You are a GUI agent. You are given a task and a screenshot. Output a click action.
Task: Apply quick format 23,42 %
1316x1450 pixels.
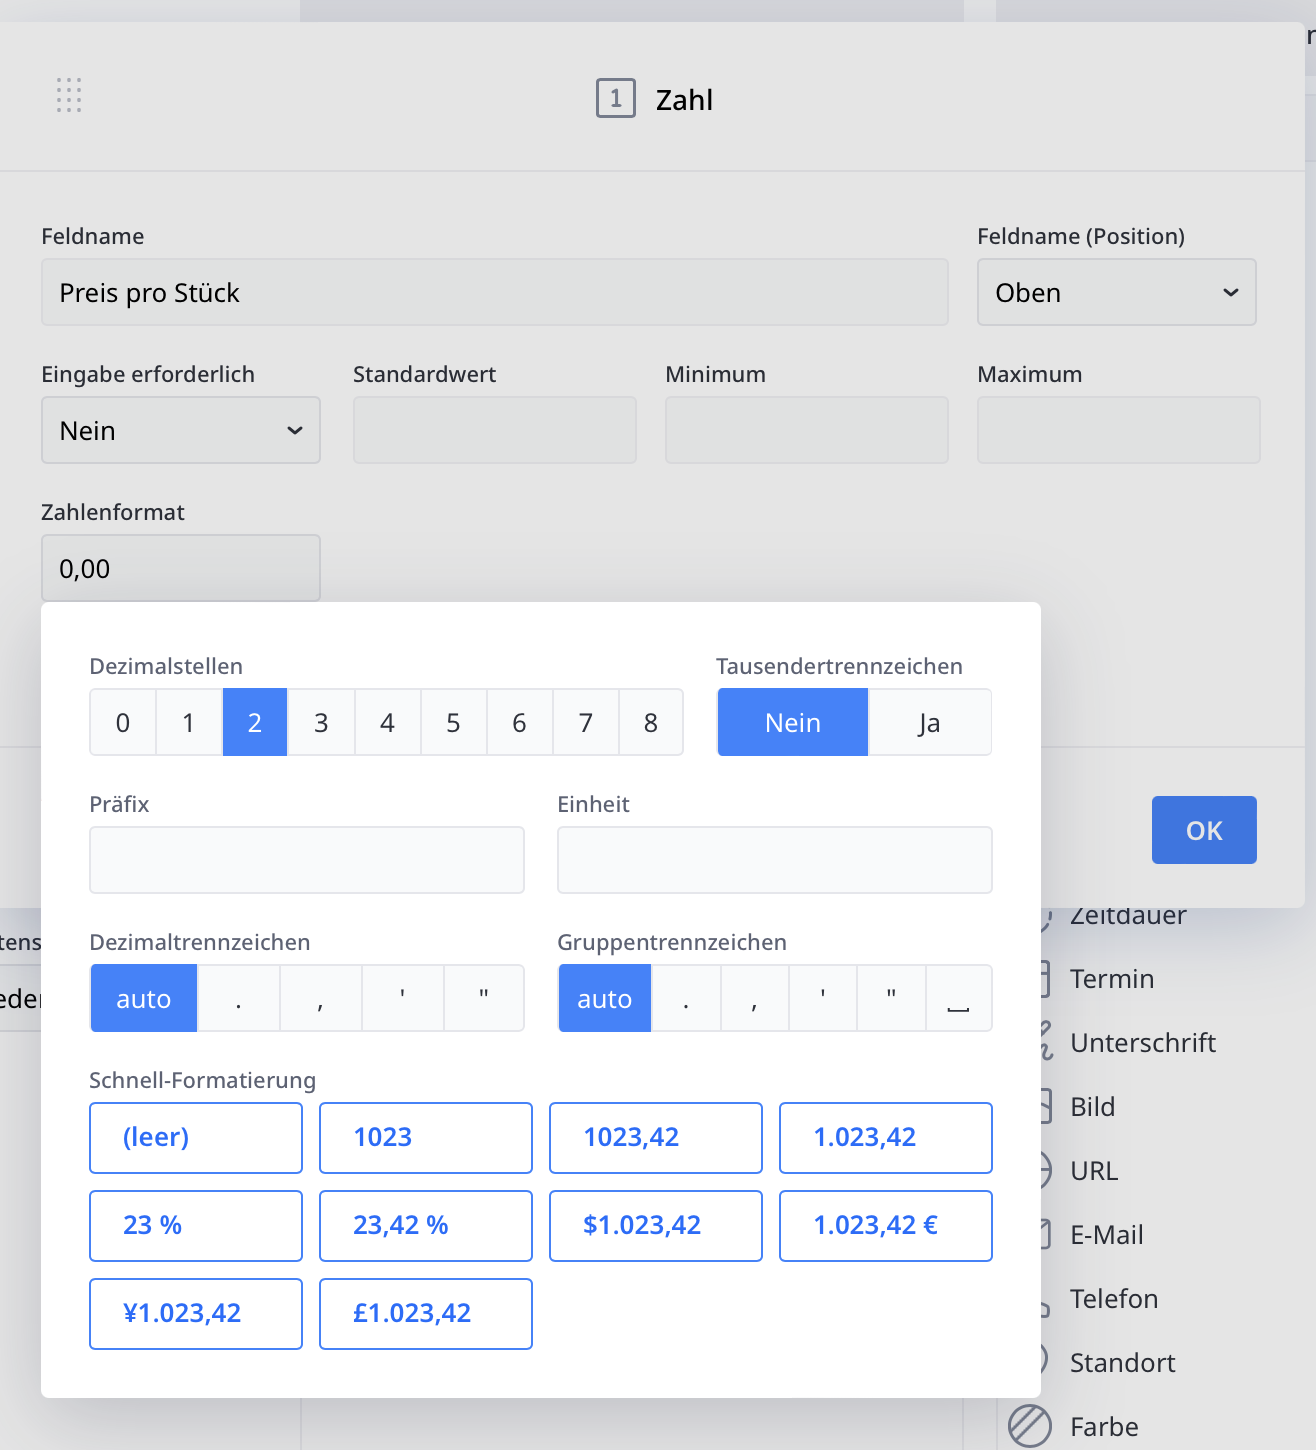click(x=425, y=1226)
